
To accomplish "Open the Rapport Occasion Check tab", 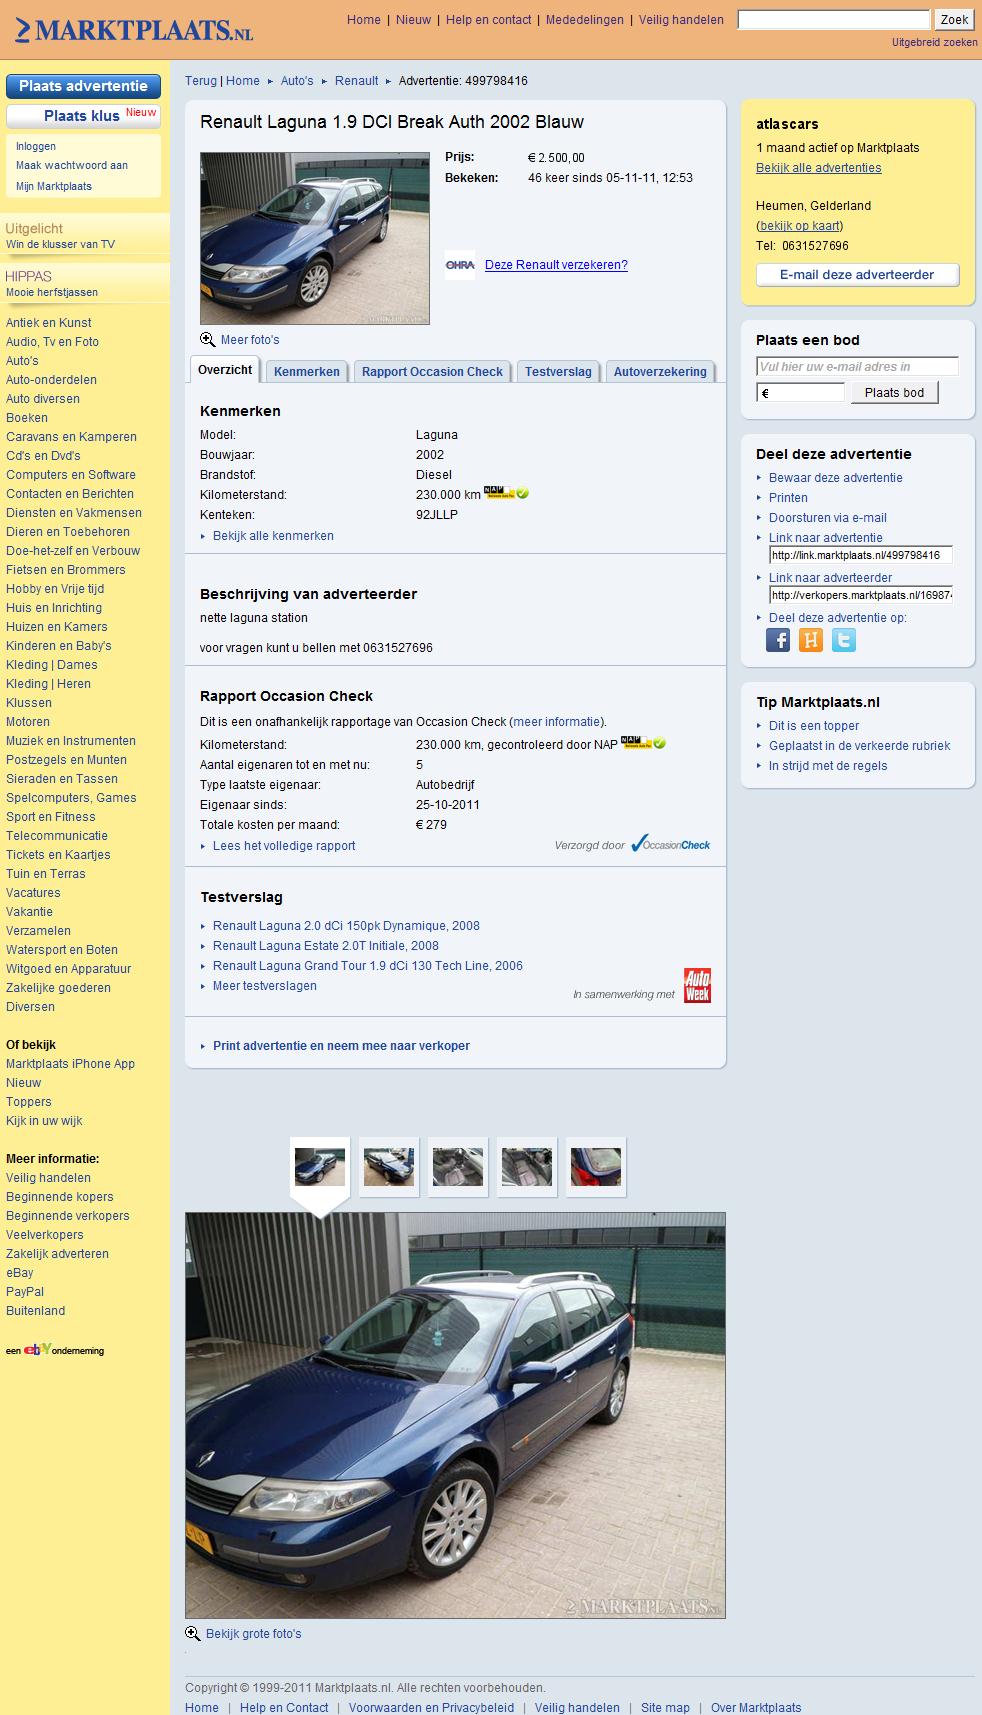I will (432, 371).
